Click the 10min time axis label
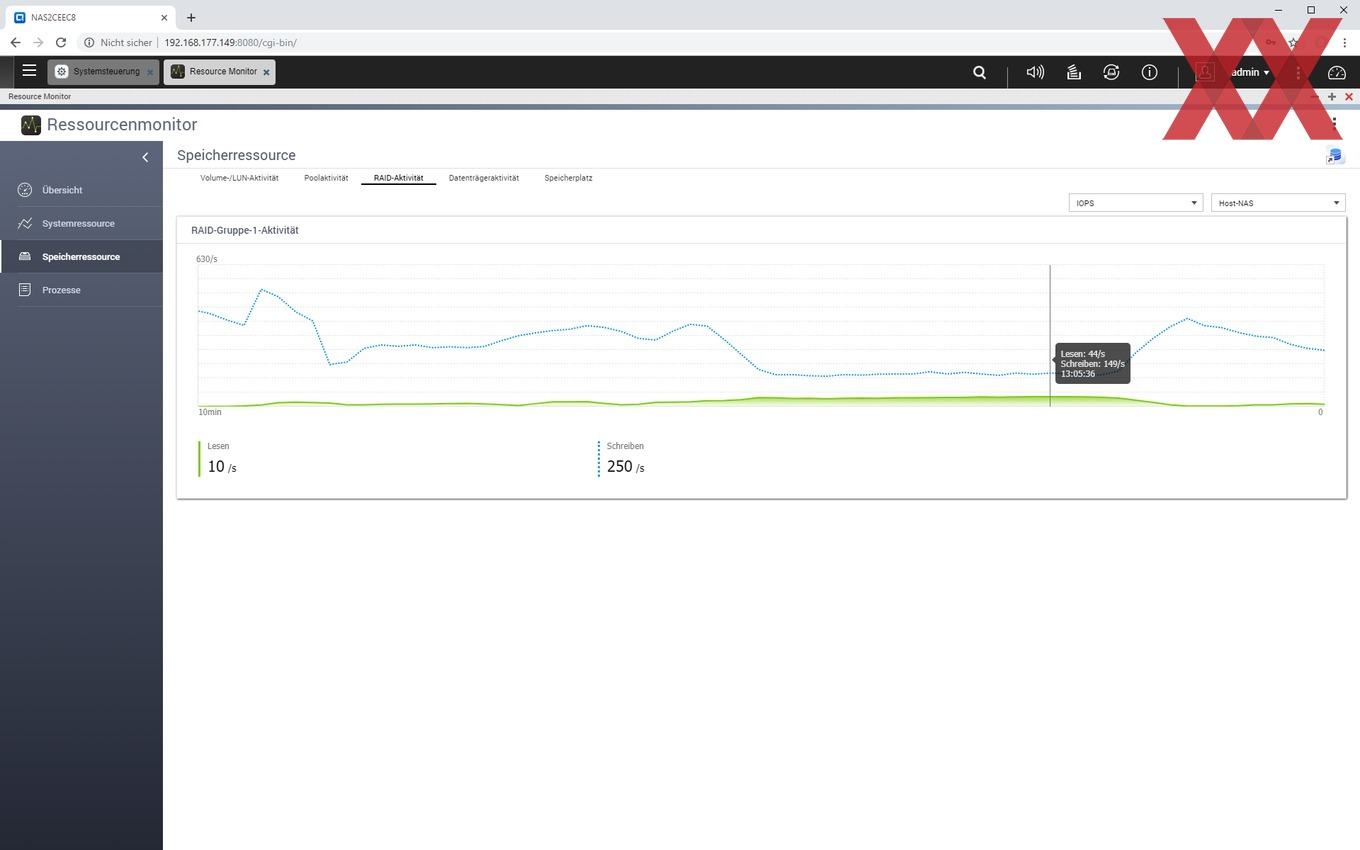This screenshot has height=850, width=1360. tap(210, 412)
